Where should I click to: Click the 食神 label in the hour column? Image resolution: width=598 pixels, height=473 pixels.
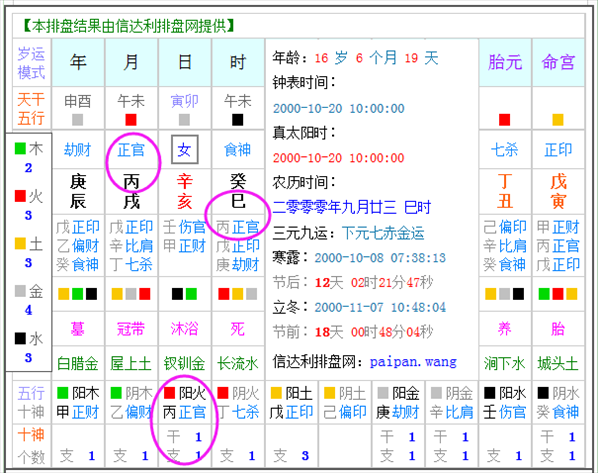(x=238, y=150)
